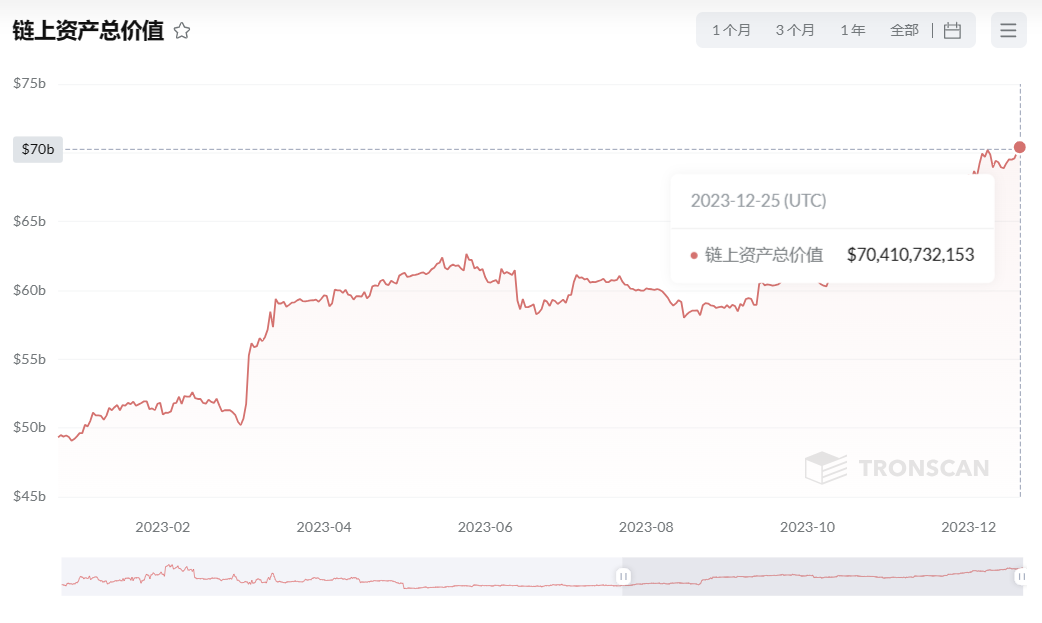Click the right handle of the range slider
Viewport: 1042px width, 623px height.
click(x=1021, y=576)
